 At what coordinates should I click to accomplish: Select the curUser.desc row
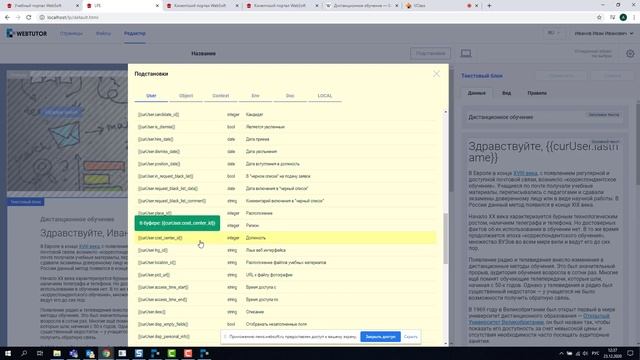285,312
